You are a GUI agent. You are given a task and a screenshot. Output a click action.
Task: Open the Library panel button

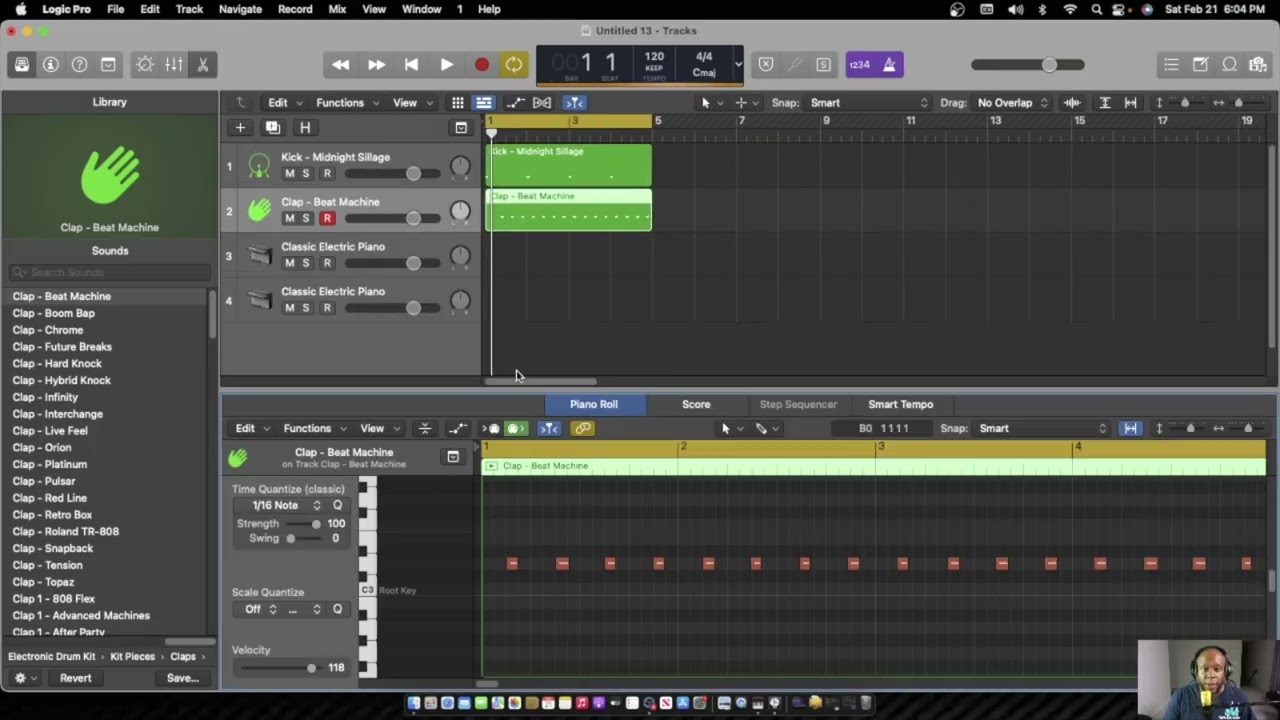pos(22,65)
